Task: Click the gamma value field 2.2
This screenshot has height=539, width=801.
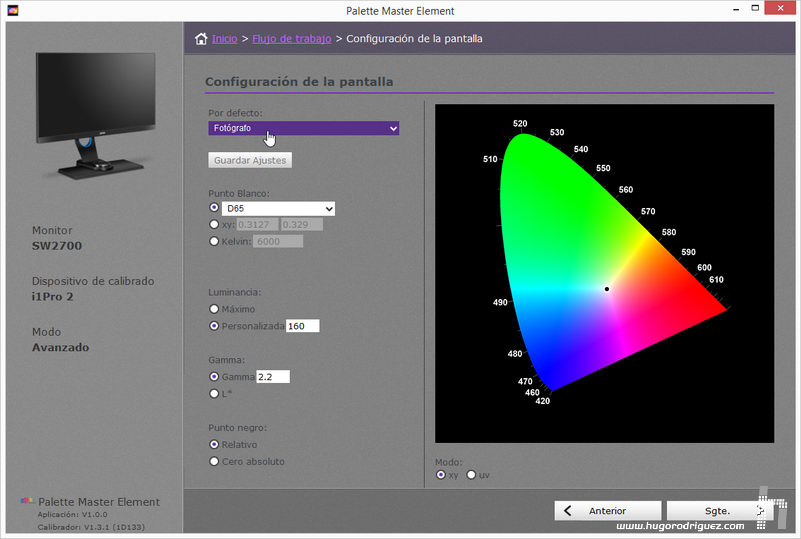Action: coord(273,377)
